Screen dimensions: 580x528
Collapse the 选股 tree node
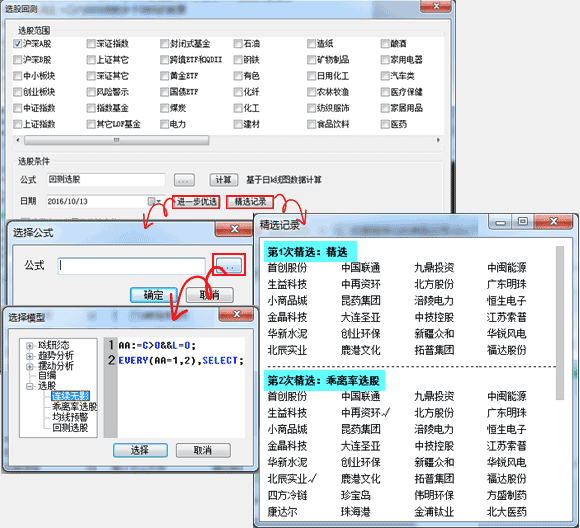coord(30,386)
